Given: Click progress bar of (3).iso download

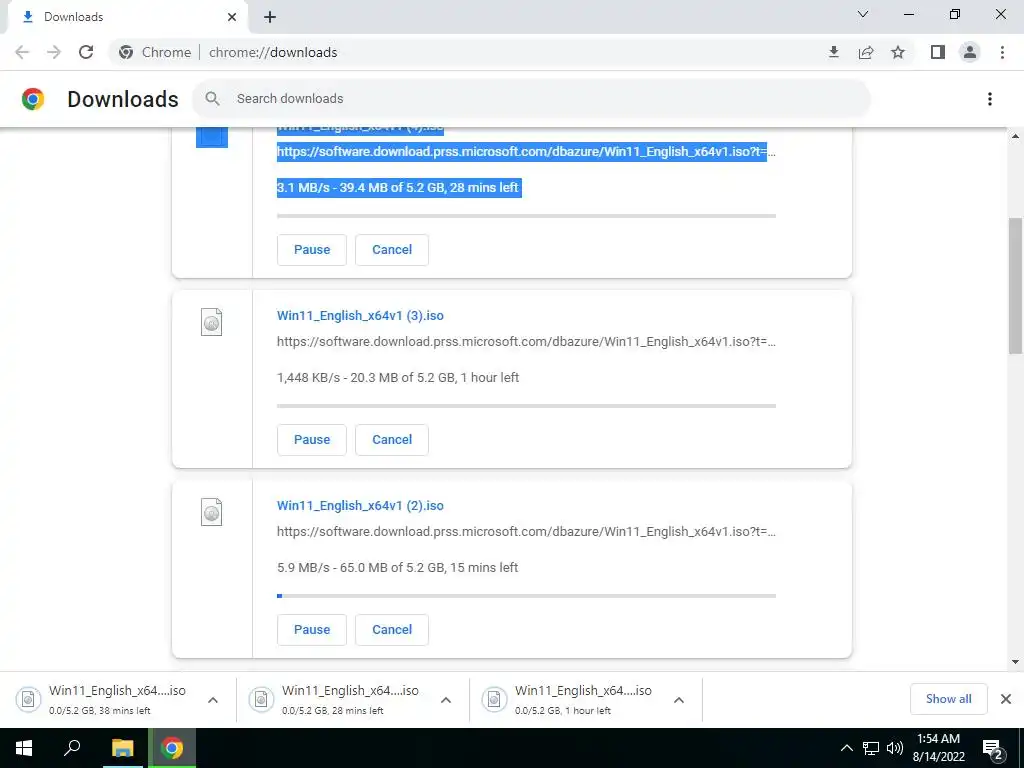Looking at the screenshot, I should pyautogui.click(x=526, y=406).
